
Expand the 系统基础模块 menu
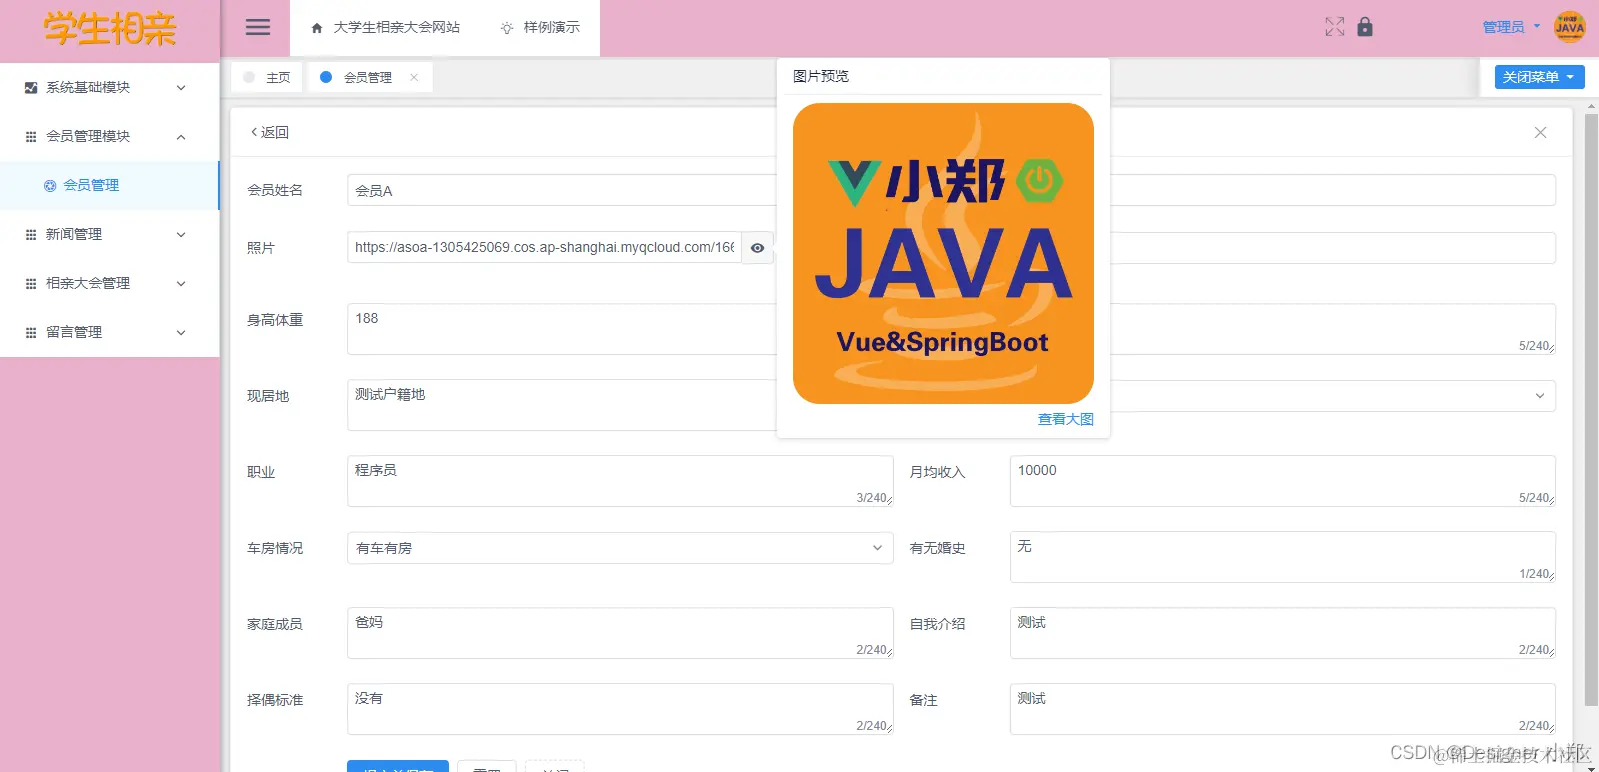coord(109,87)
